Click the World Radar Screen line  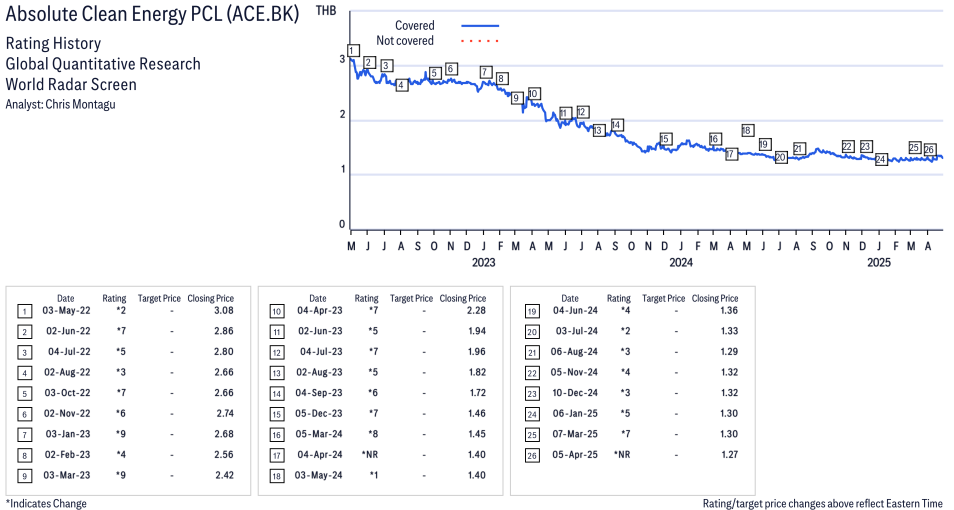pos(71,84)
